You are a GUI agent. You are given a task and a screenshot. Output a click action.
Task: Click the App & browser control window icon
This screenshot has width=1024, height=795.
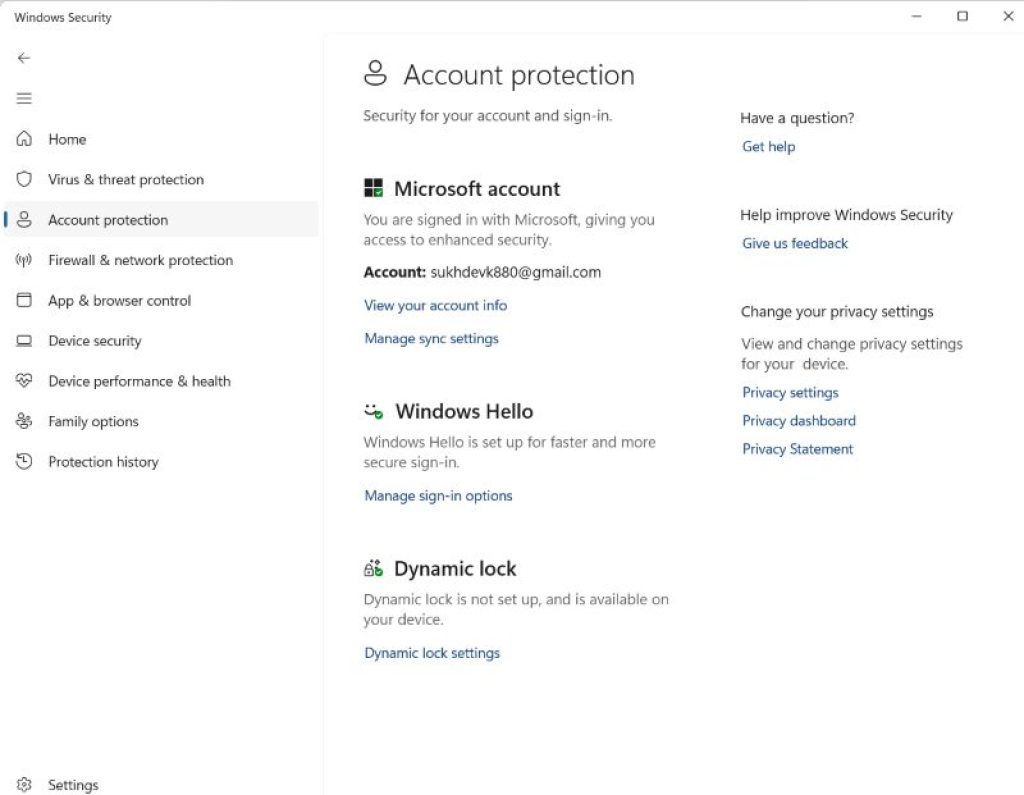pyautogui.click(x=24, y=300)
